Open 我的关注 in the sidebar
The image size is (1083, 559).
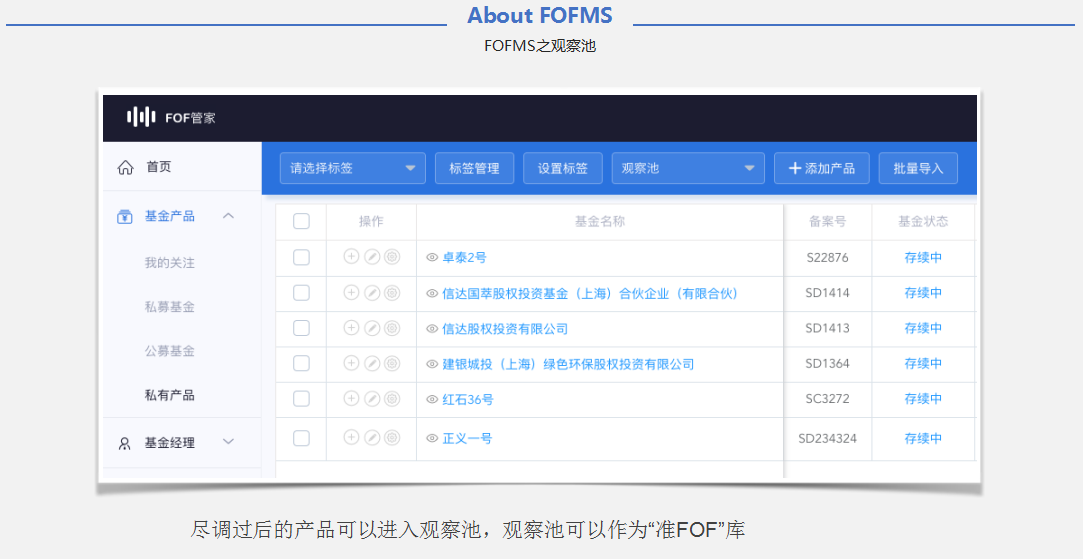[x=170, y=263]
